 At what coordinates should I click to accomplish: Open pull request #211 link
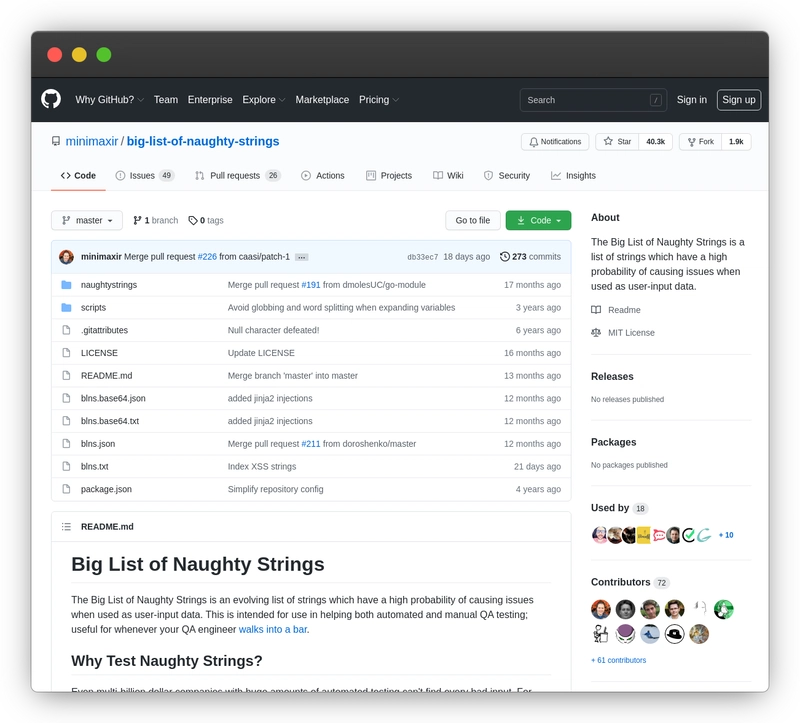tap(311, 443)
